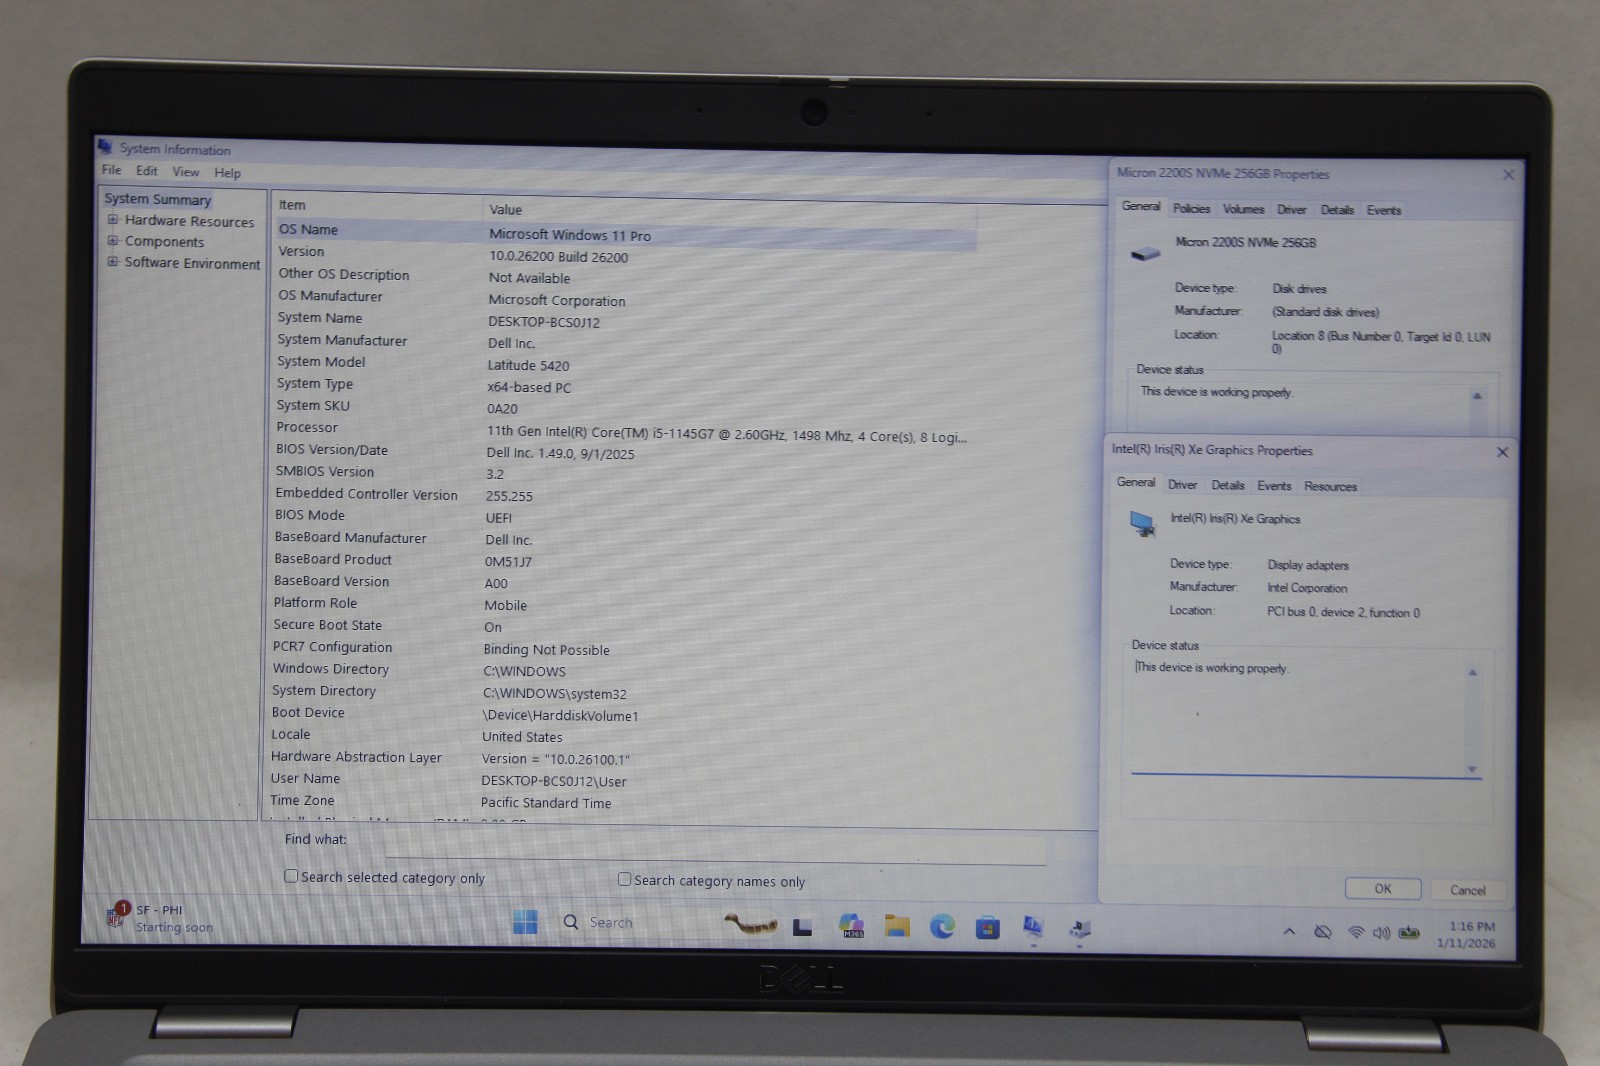
Task: Click the Item column header
Action: (378, 206)
